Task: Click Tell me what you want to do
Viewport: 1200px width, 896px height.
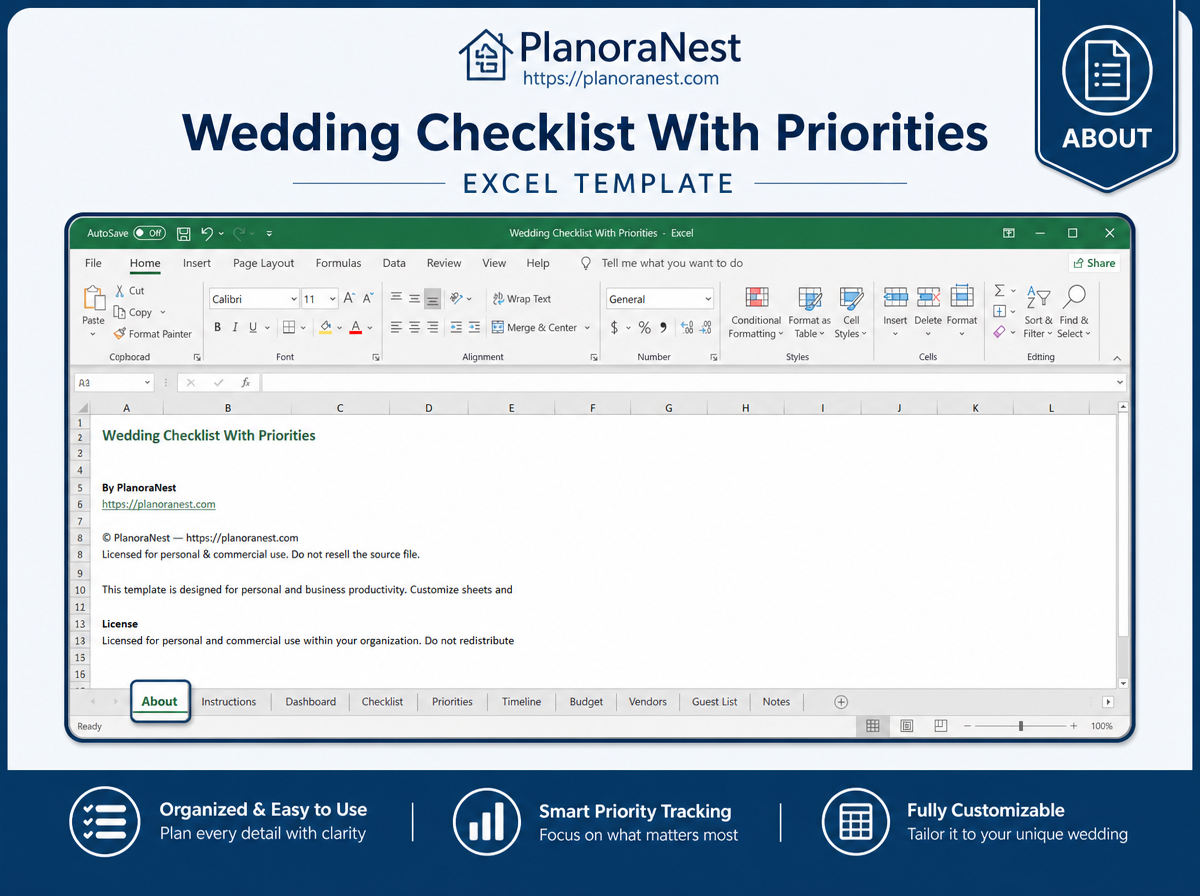Action: tap(672, 263)
